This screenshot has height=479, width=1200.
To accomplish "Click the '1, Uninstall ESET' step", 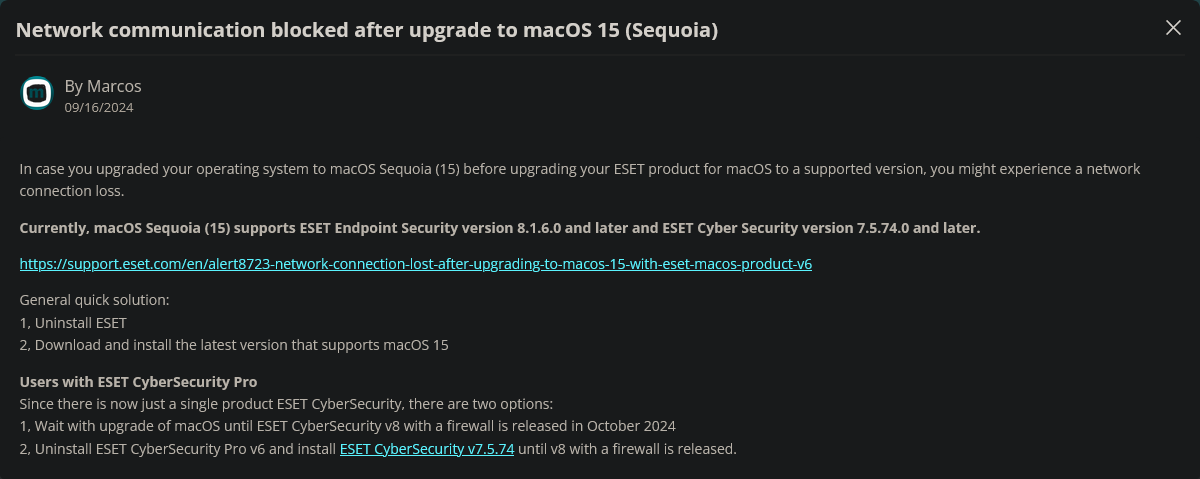I will pyautogui.click(x=73, y=322).
